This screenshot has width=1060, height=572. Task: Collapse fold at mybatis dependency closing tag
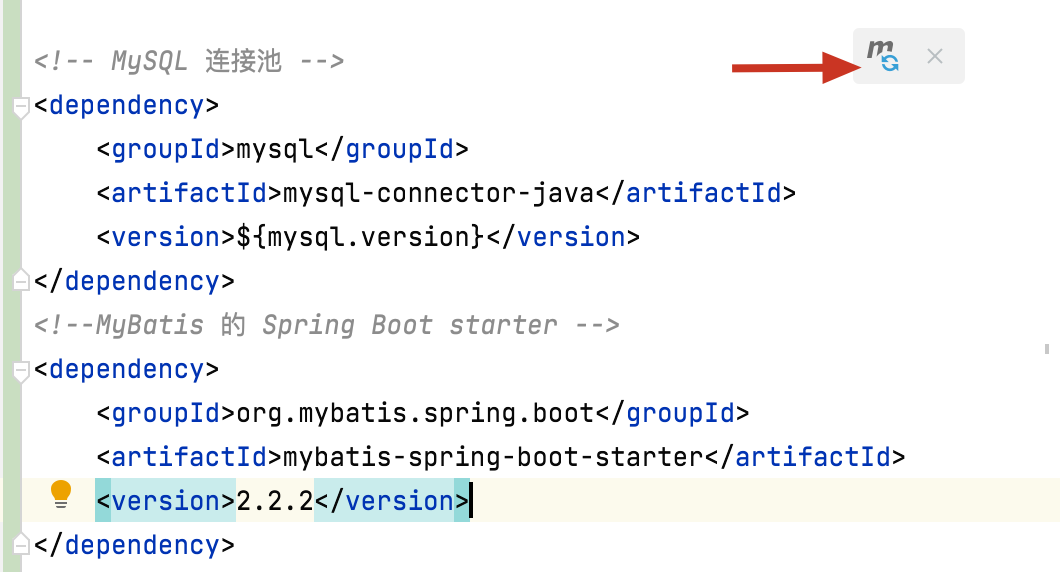pyautogui.click(x=21, y=544)
